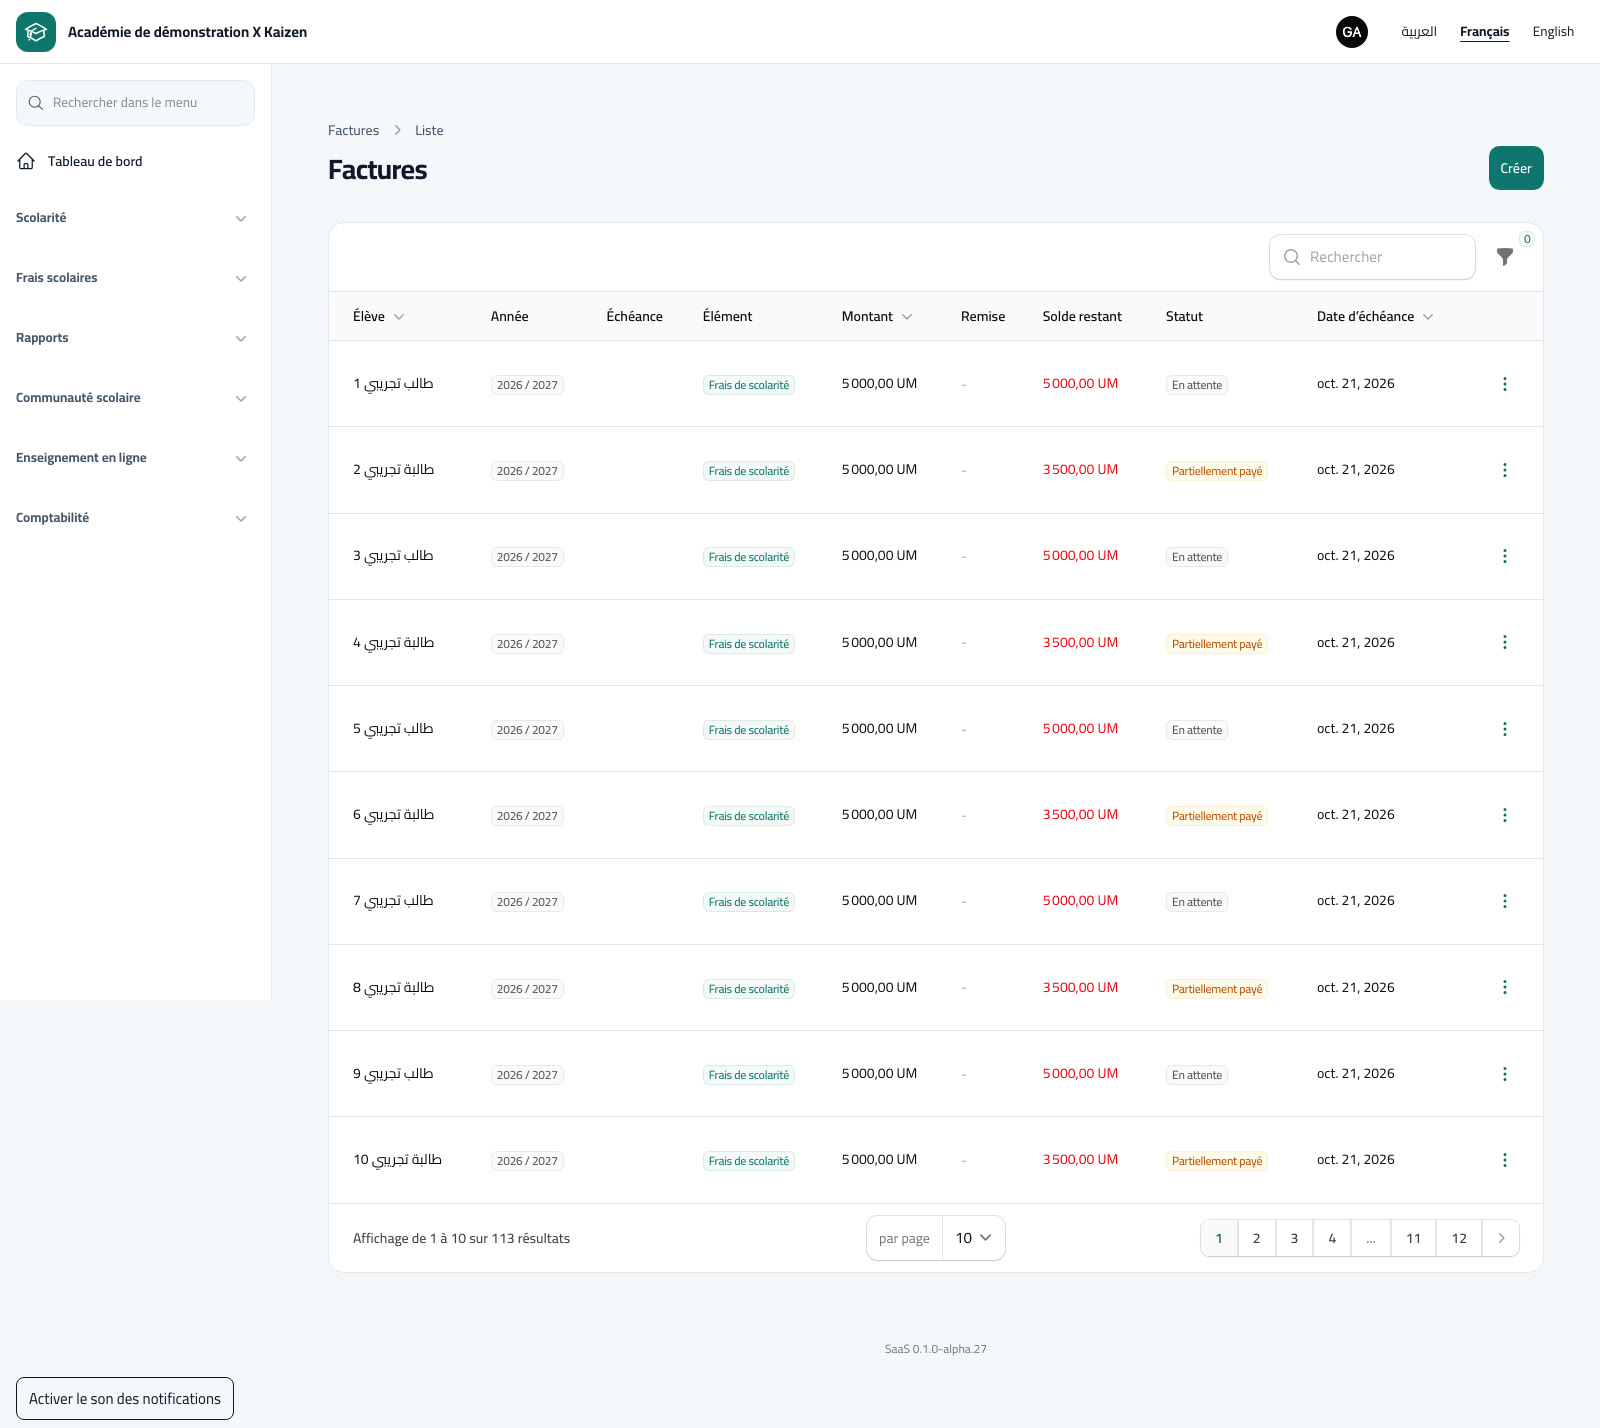This screenshot has height=1428, width=1600.
Task: Open the GA user avatar menu
Action: [x=1352, y=32]
